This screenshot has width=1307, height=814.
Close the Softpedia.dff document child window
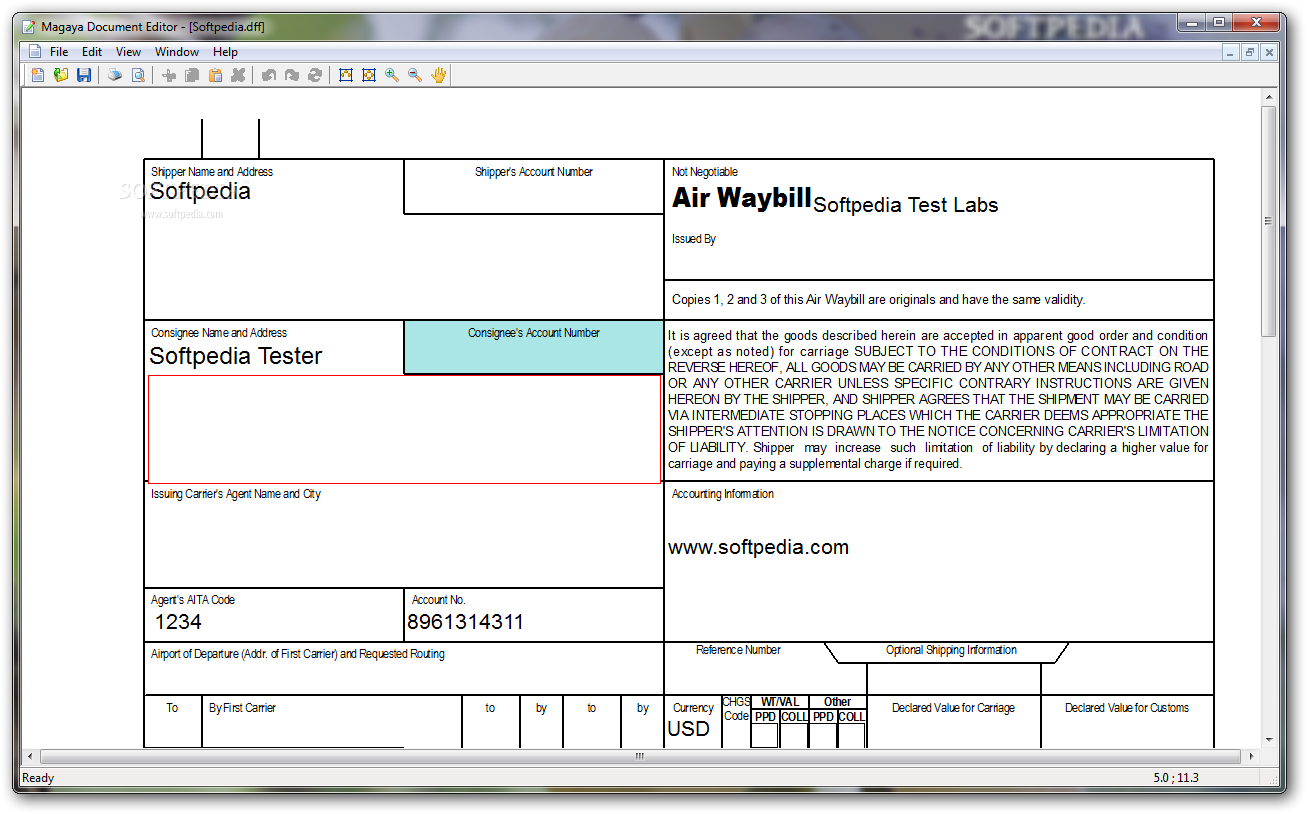[1269, 52]
